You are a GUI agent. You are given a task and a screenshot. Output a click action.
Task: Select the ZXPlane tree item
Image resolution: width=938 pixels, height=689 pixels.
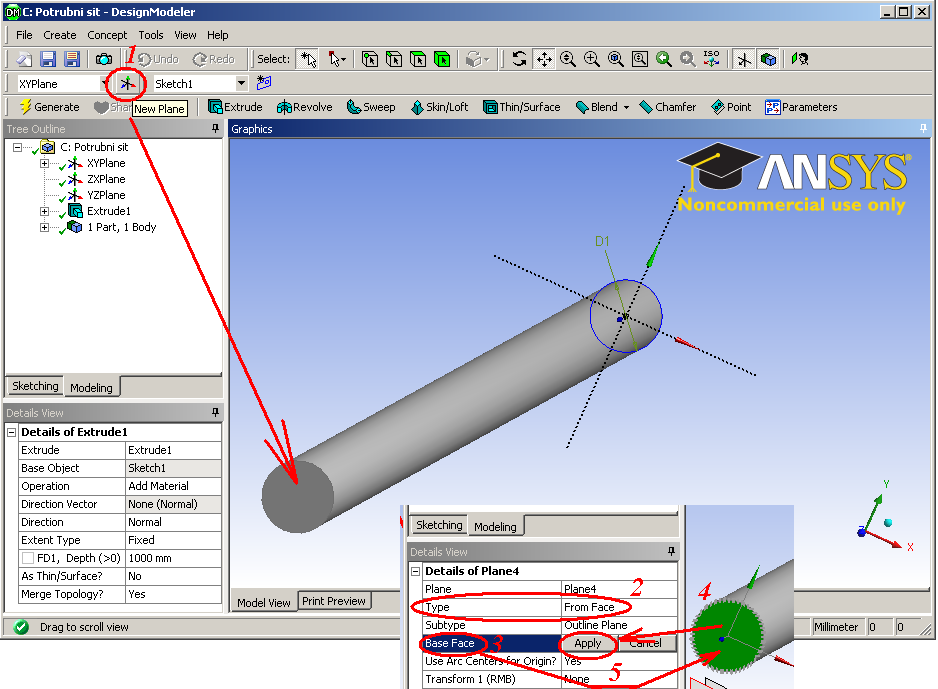106,179
